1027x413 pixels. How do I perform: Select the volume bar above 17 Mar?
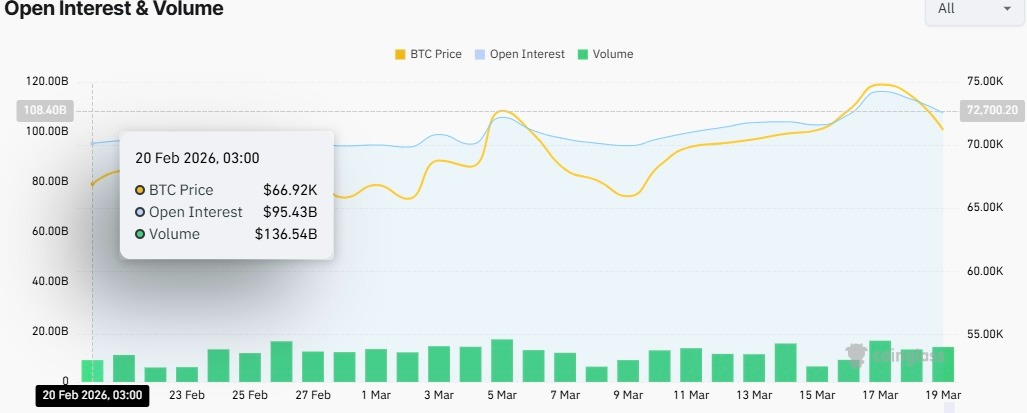[x=880, y=361]
